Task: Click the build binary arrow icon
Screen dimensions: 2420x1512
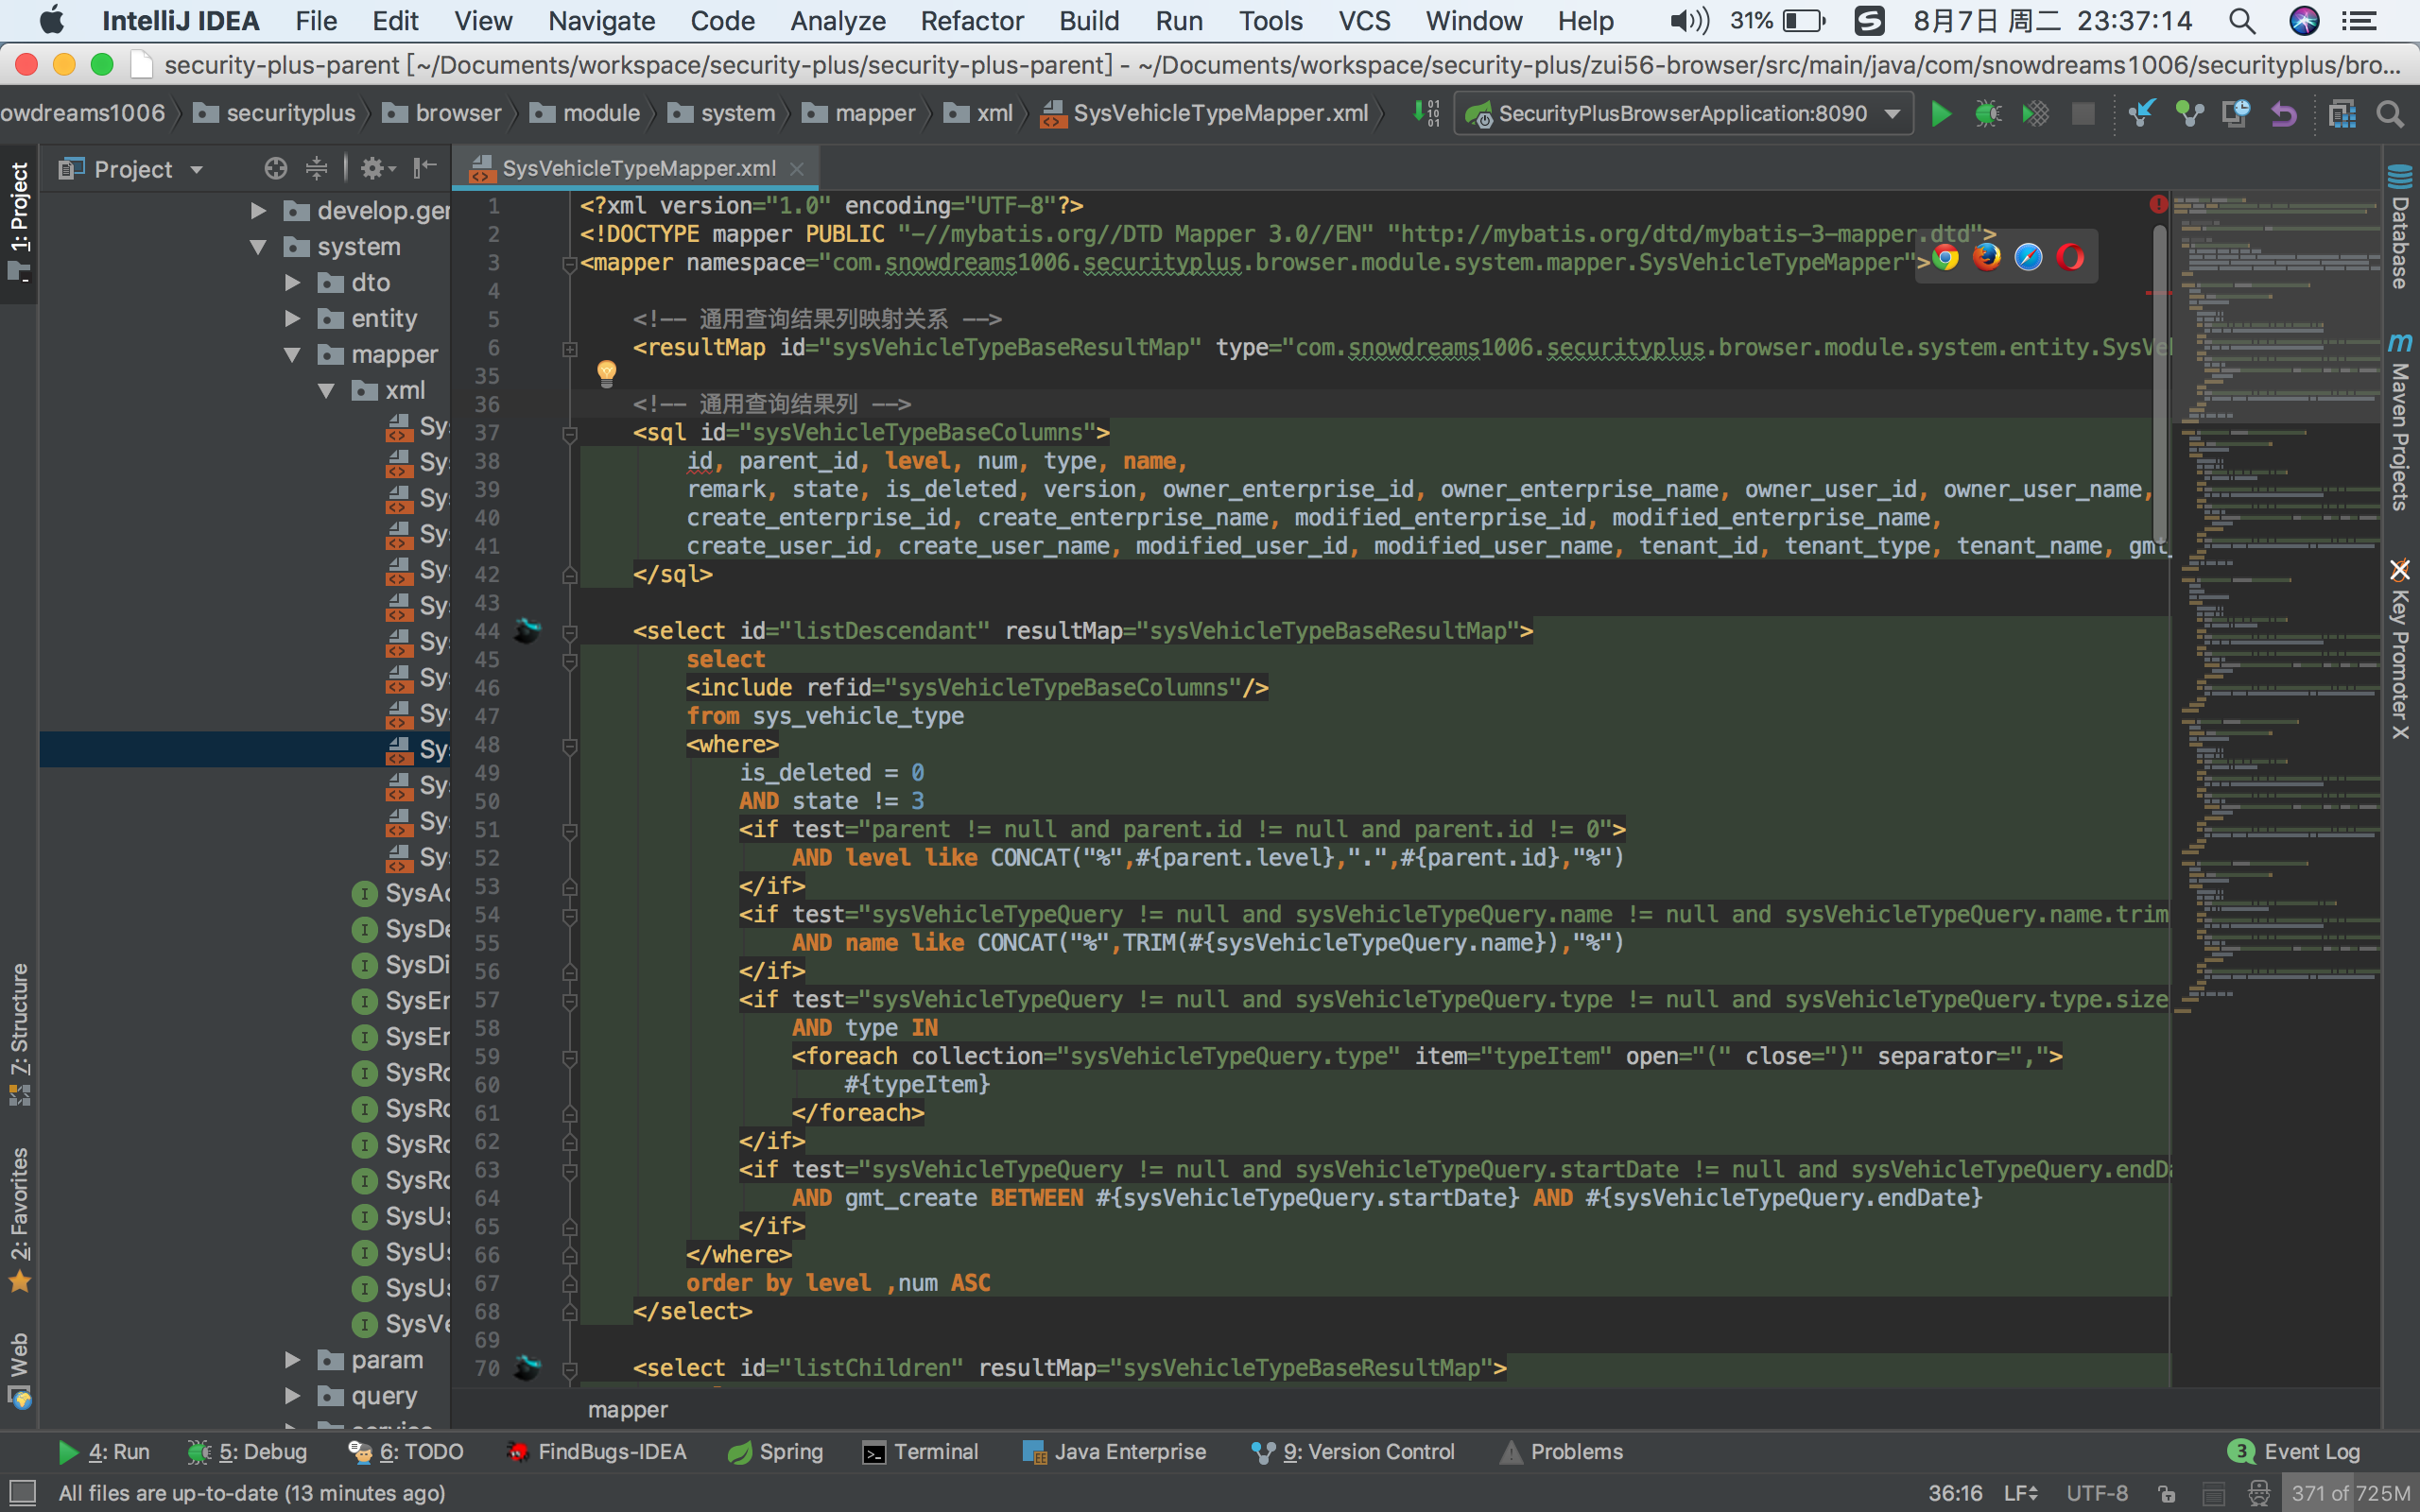Action: (x=1426, y=113)
